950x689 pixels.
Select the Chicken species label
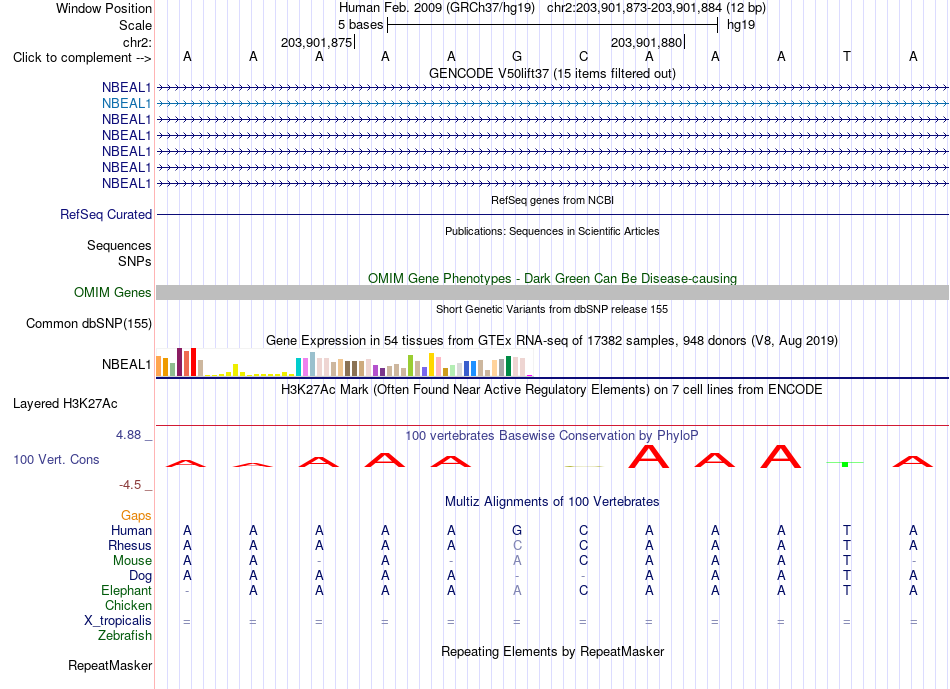(128, 605)
